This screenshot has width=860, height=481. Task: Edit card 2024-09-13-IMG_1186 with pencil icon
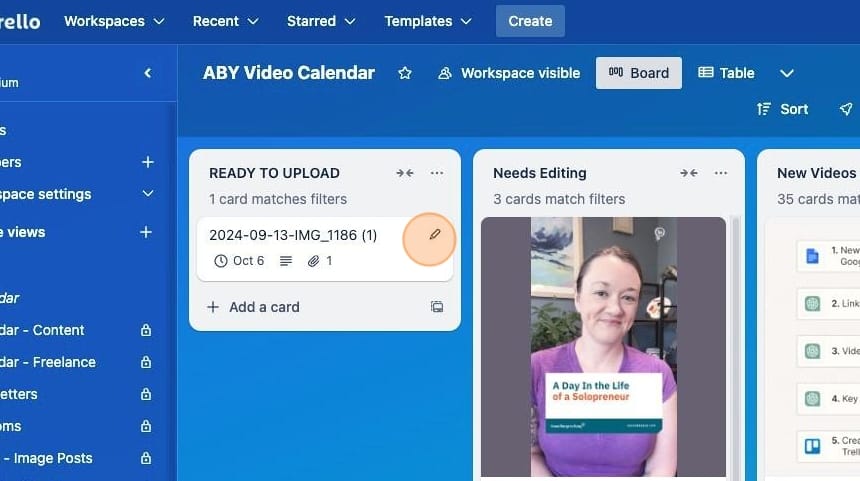click(x=434, y=235)
